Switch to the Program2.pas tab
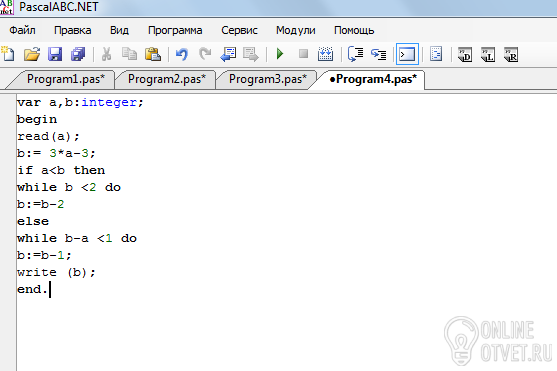This screenshot has height=371, width=557. pos(167,79)
